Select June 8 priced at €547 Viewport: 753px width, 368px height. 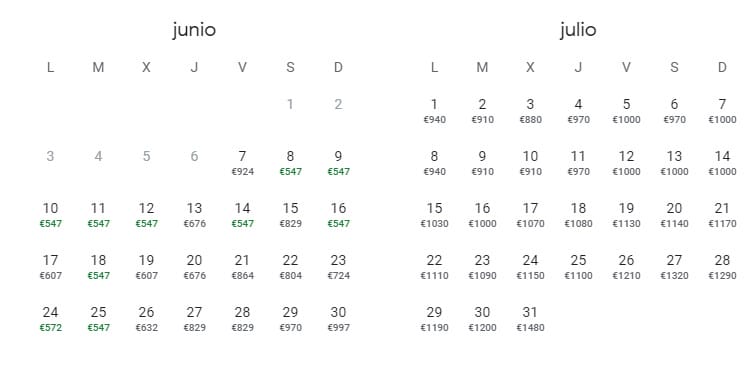[x=291, y=163]
